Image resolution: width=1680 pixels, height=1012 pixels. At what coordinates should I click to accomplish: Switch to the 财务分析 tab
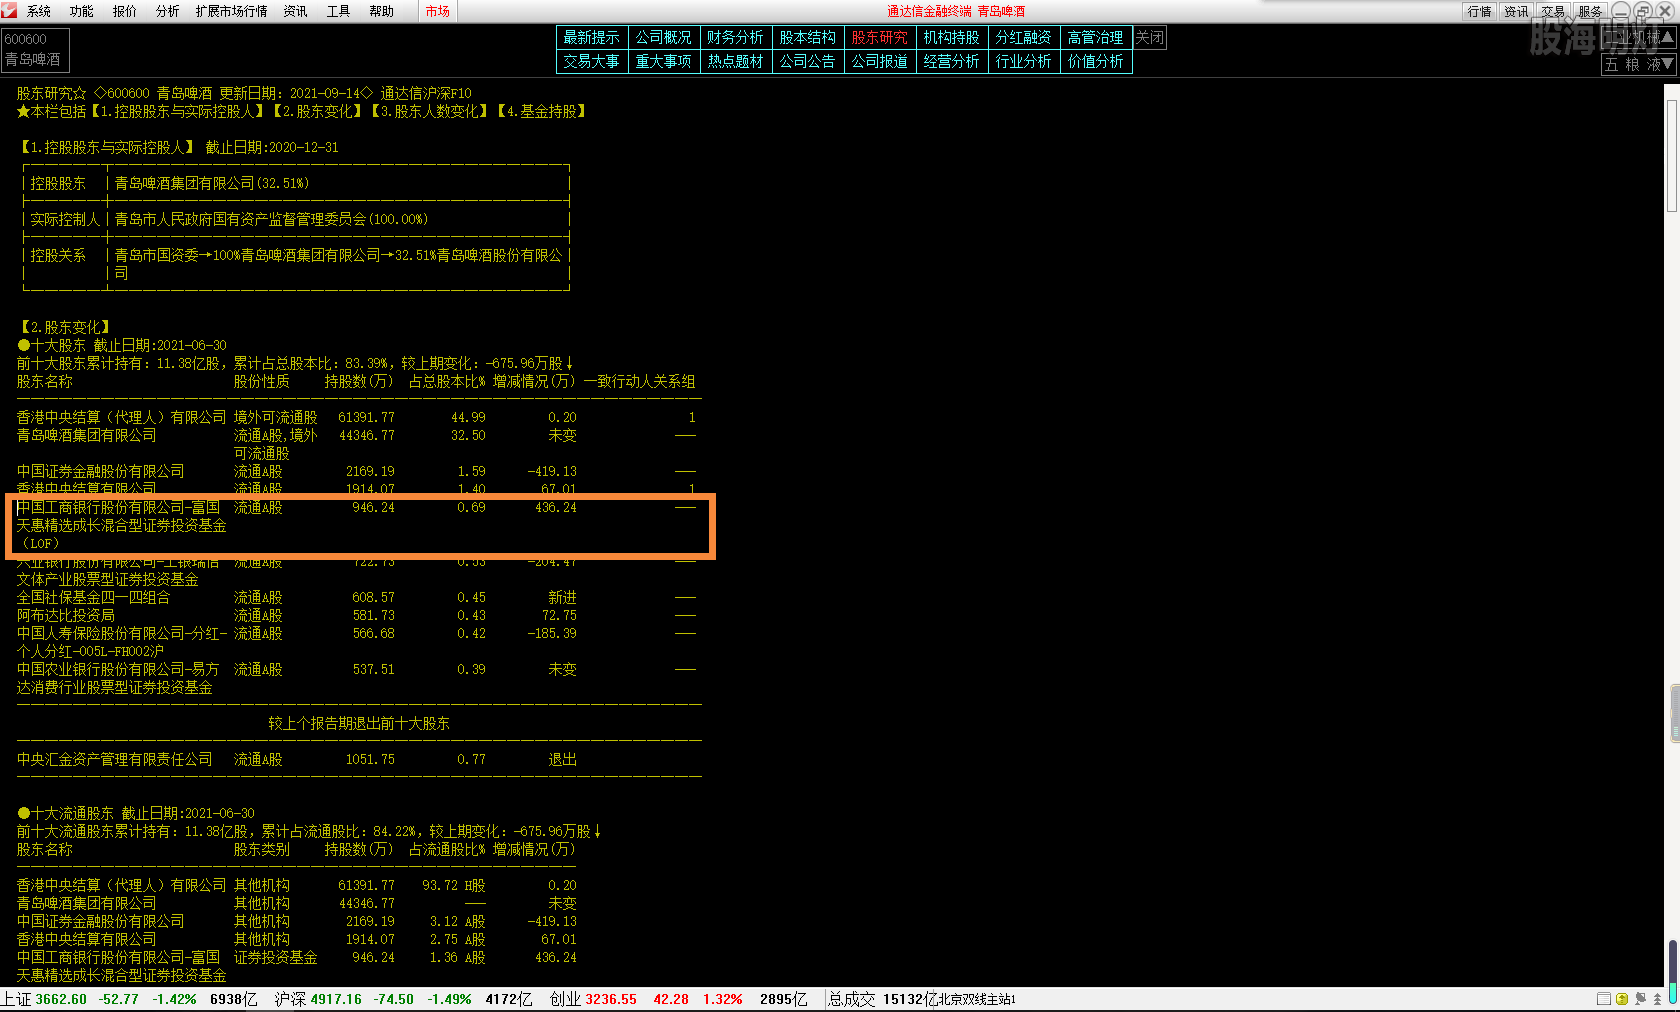click(x=736, y=37)
